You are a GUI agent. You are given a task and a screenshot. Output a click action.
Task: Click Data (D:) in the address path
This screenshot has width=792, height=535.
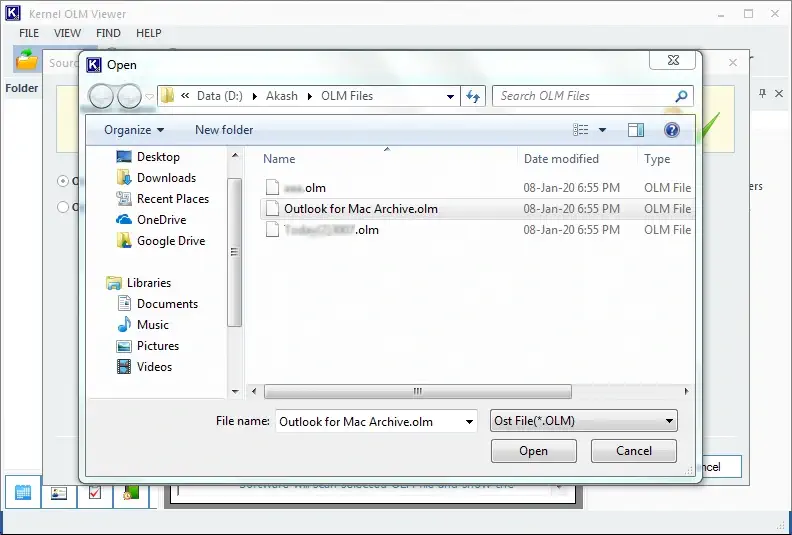click(x=220, y=96)
